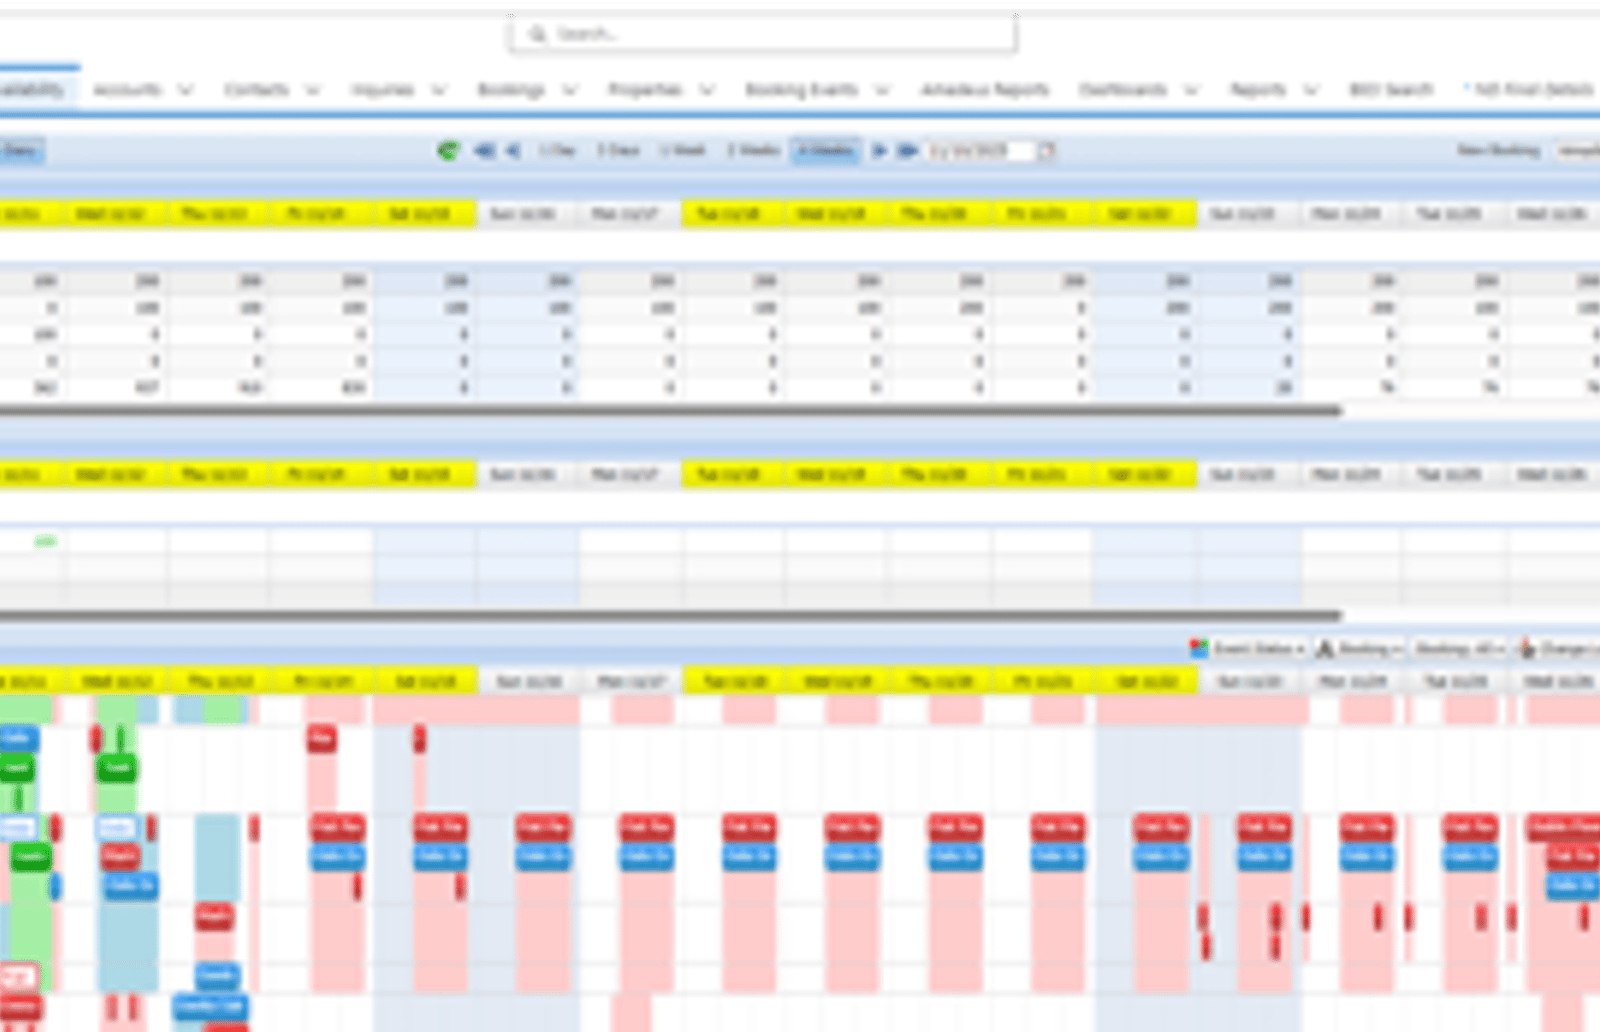Open the Properties tab
The height and width of the screenshot is (1032, 1600).
tap(645, 89)
